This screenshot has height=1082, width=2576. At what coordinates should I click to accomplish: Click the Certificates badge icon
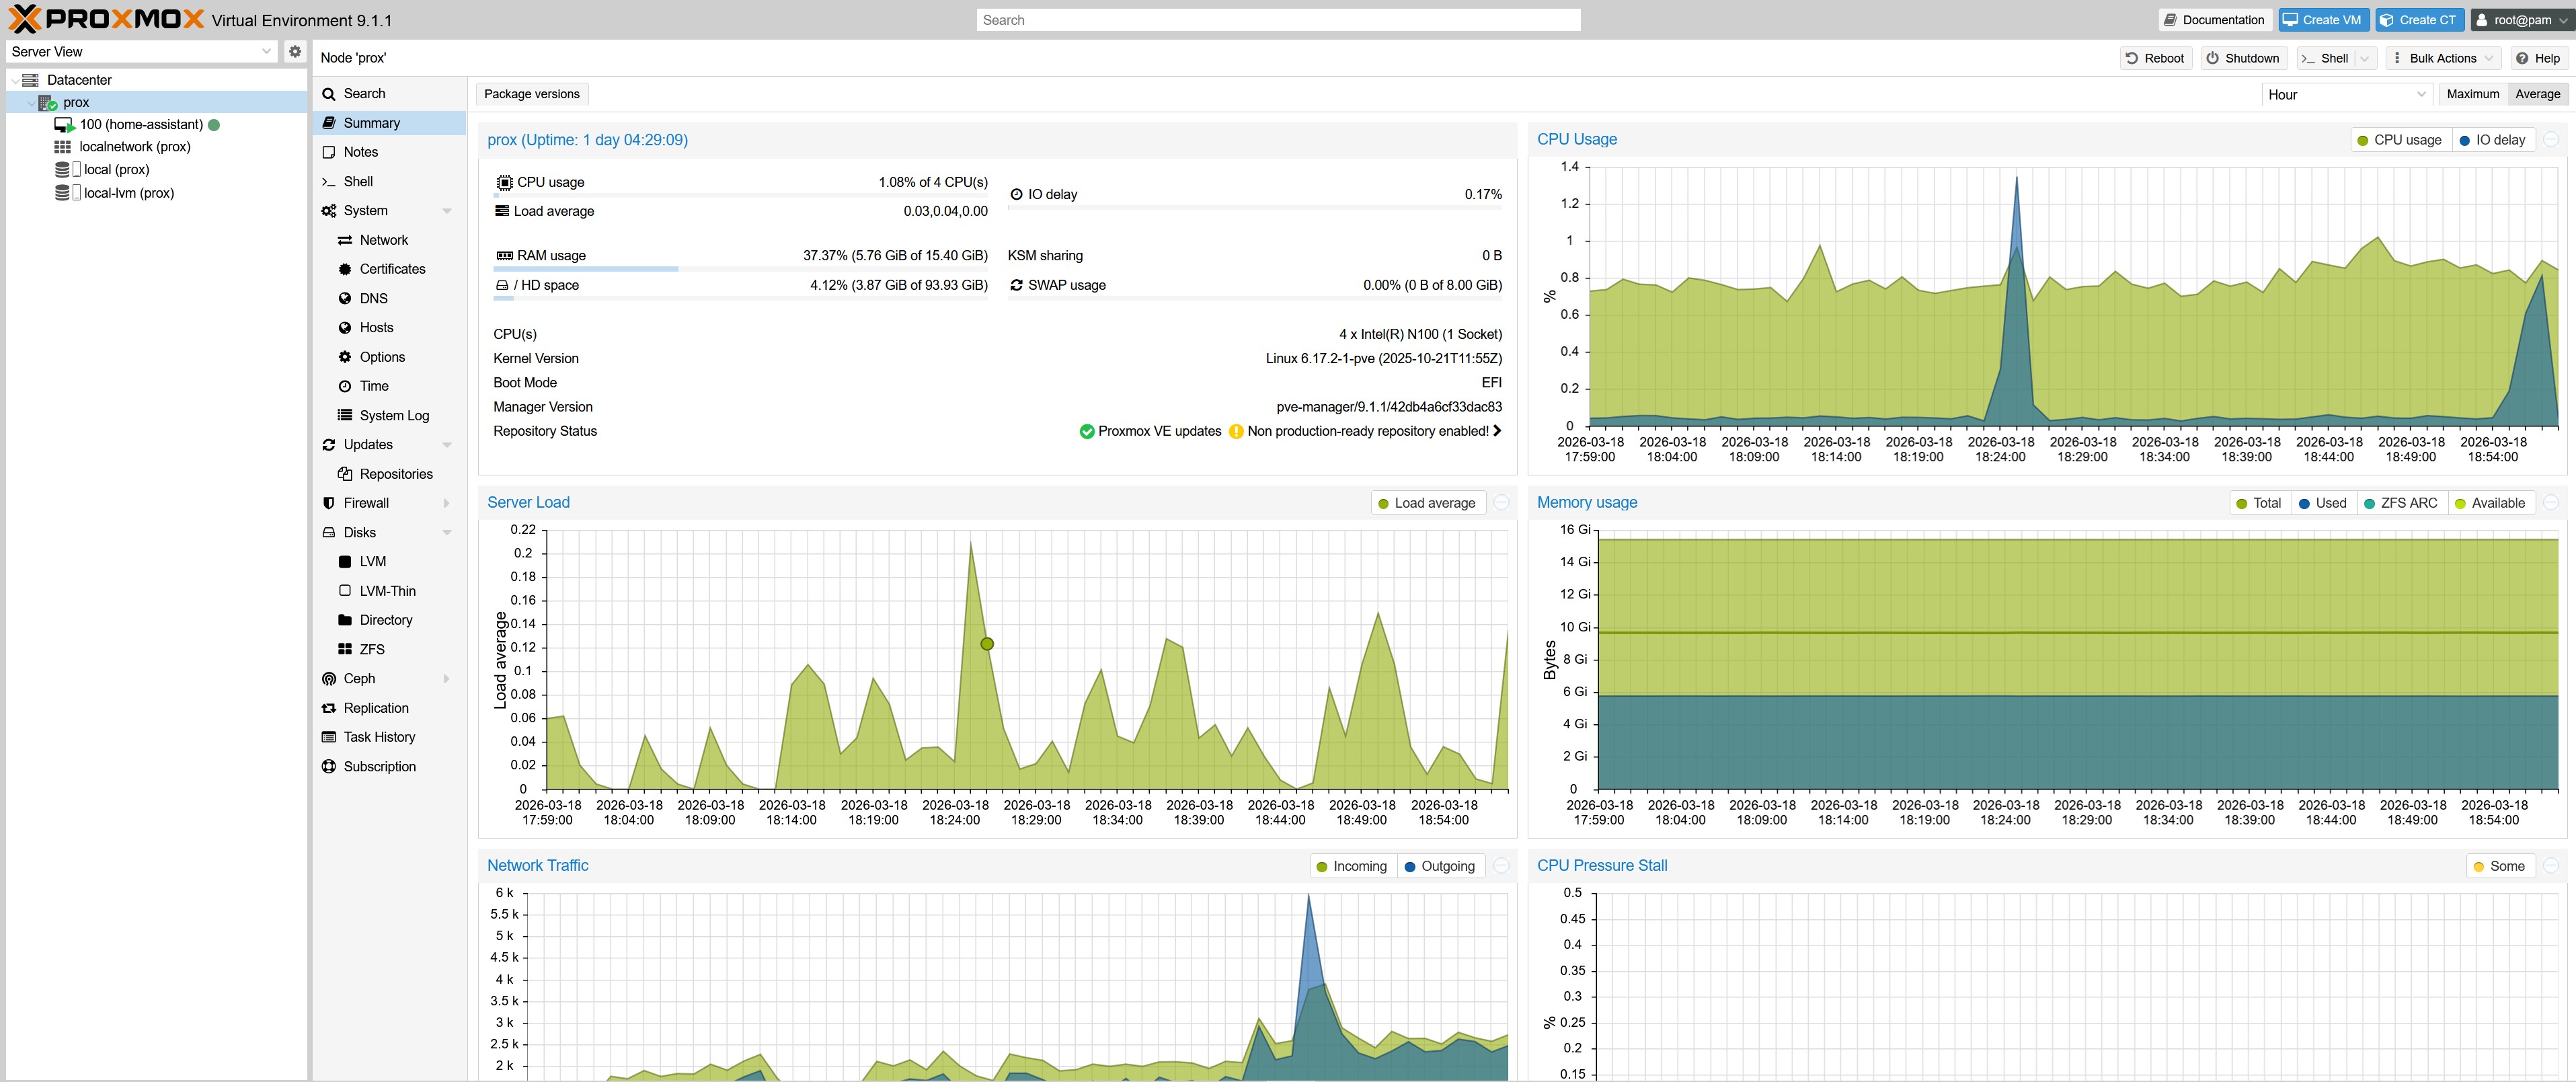coord(345,269)
